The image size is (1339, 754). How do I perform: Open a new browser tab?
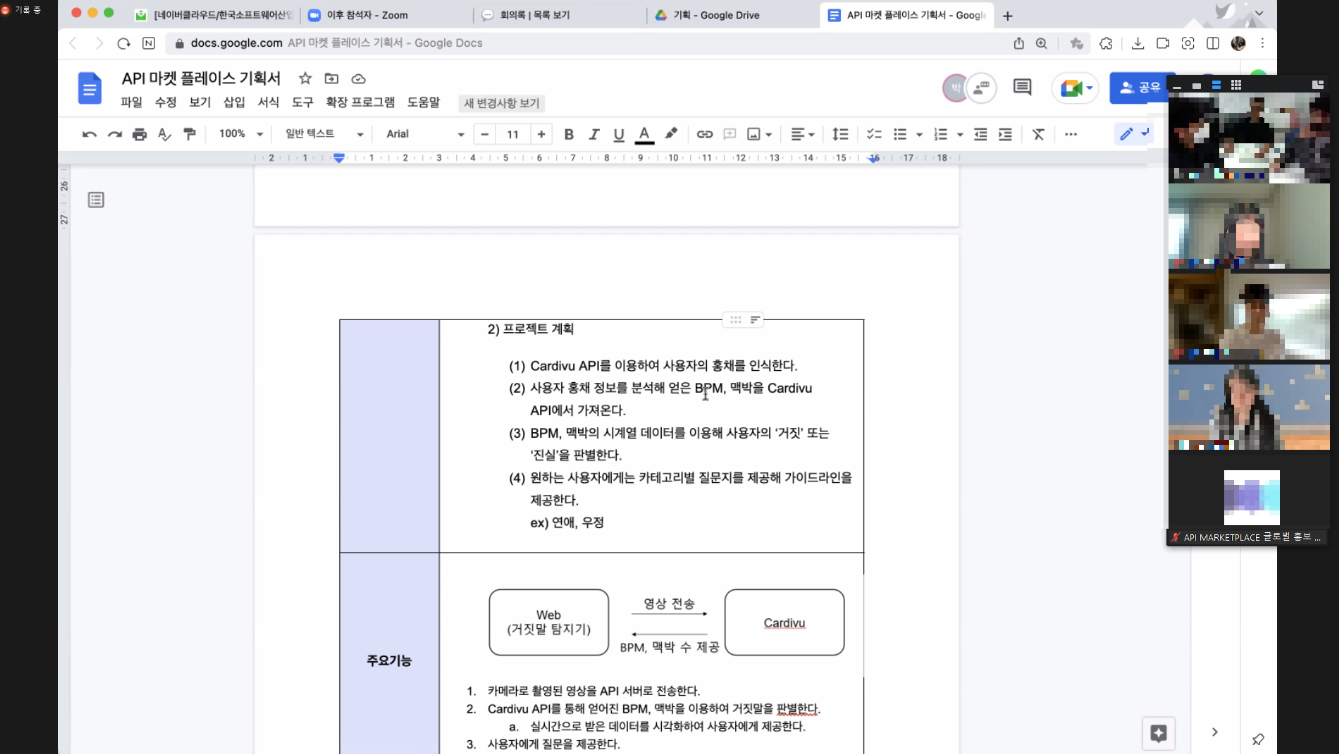click(1007, 16)
